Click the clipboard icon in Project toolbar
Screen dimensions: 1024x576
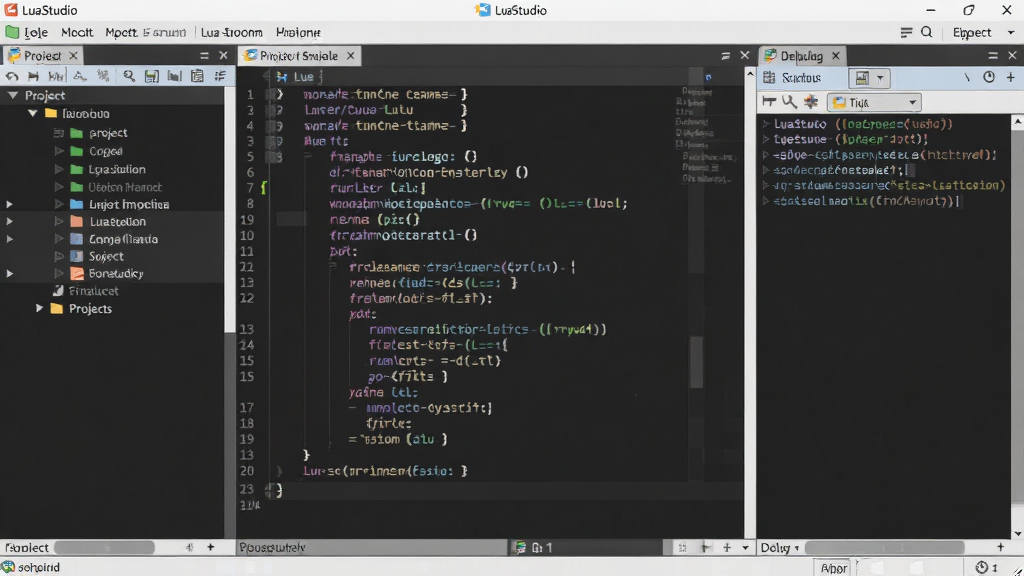tap(197, 76)
